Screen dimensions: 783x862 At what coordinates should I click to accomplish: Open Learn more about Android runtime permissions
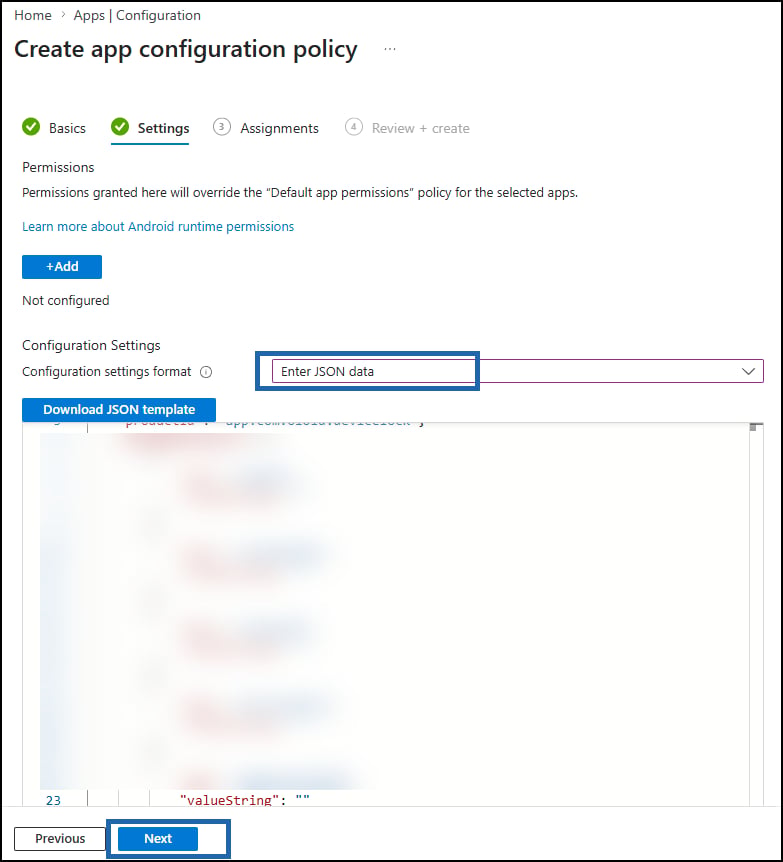coord(158,226)
